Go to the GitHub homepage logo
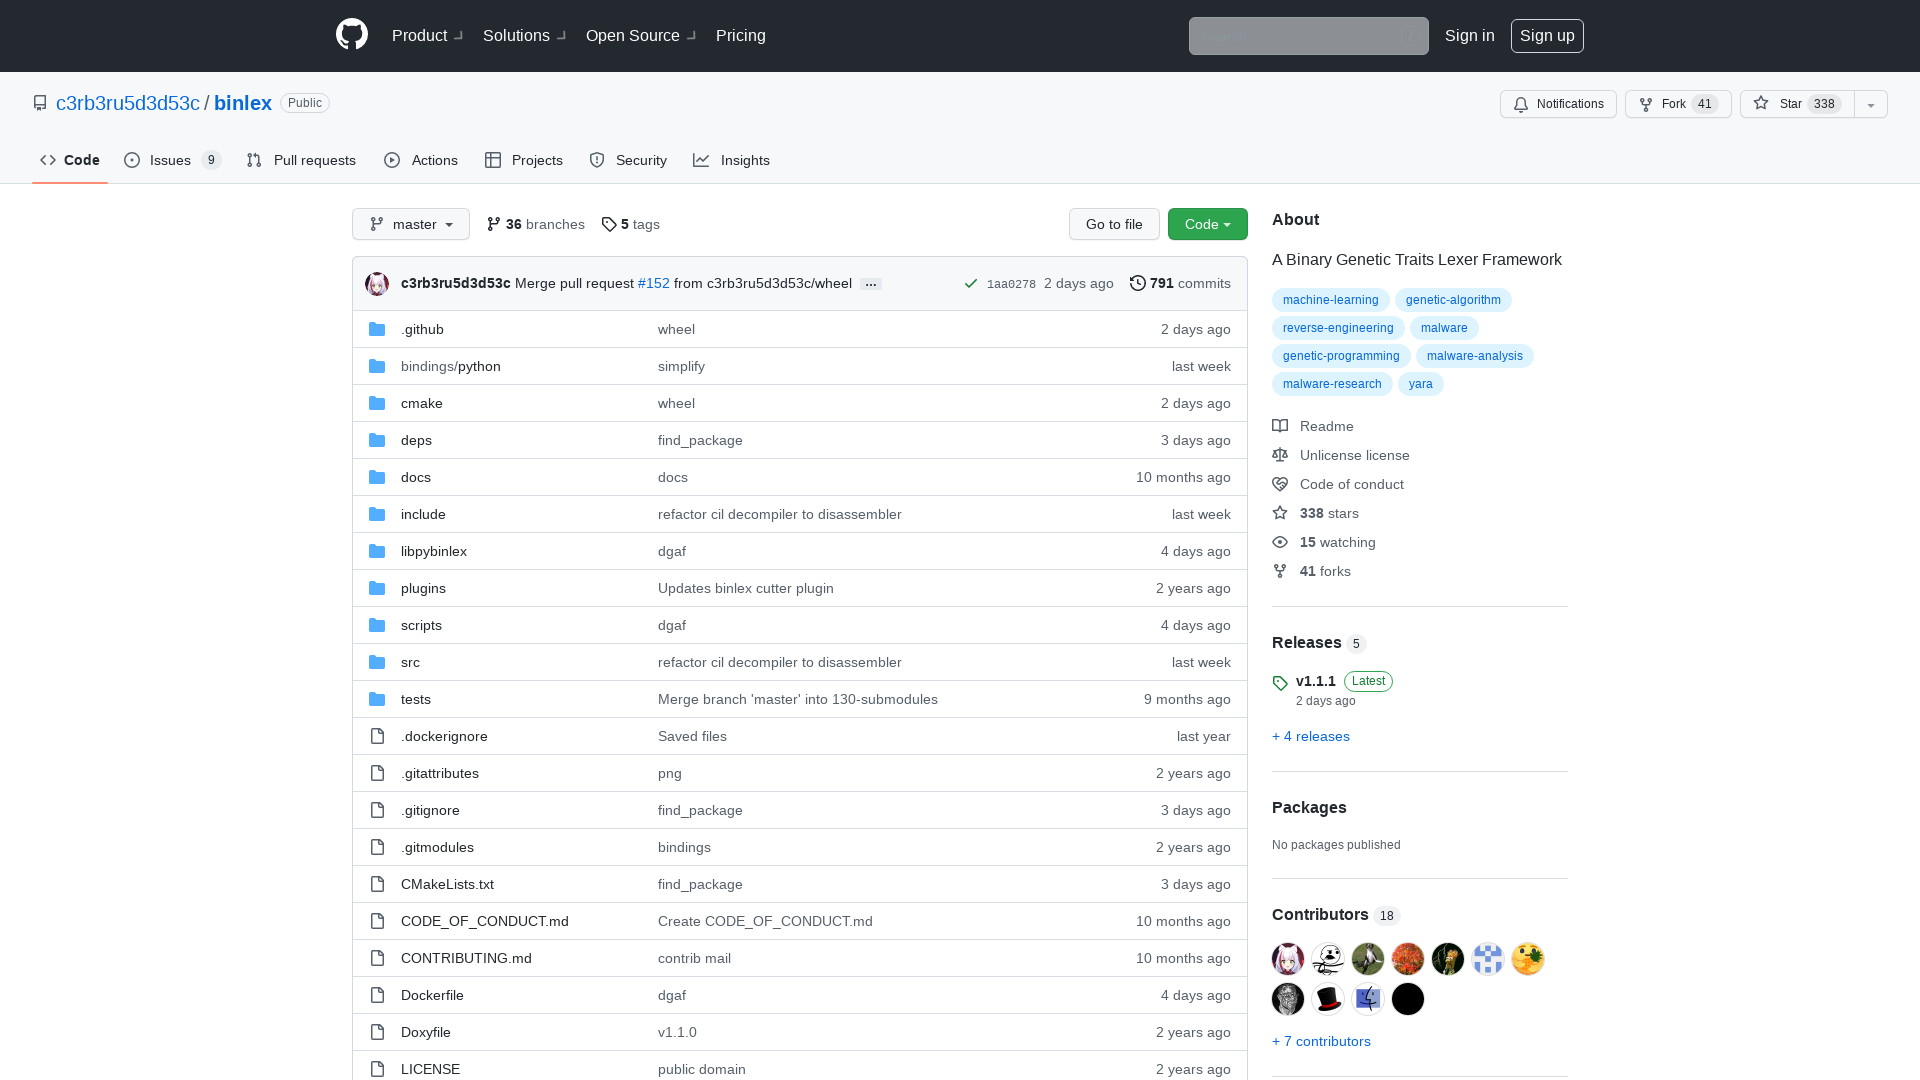Screen dimensions: 1920x1080 (x=352, y=35)
